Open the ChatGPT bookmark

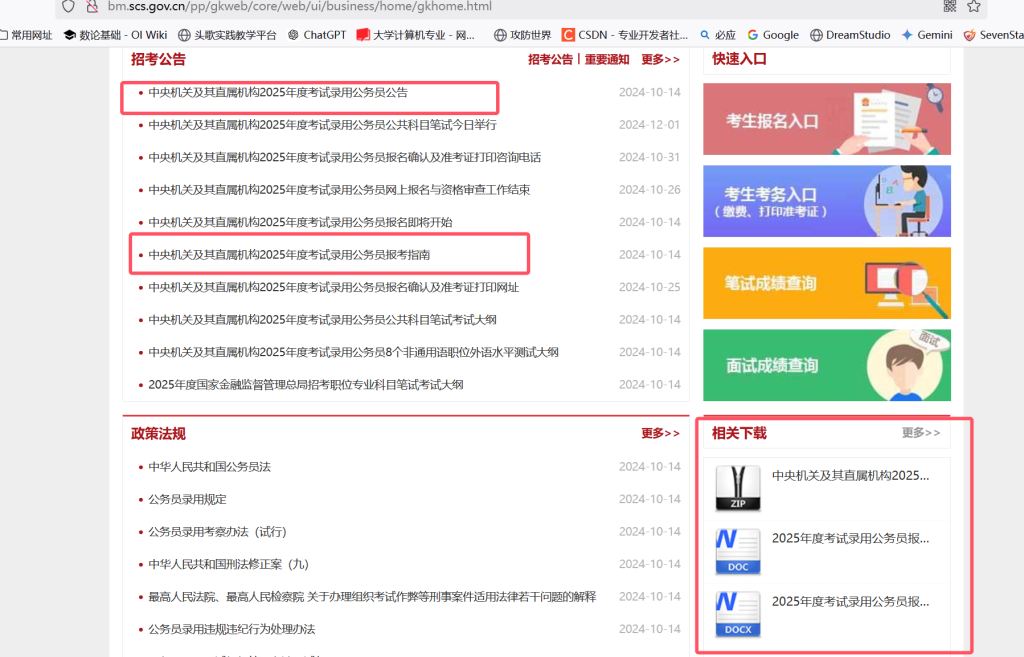[317, 35]
